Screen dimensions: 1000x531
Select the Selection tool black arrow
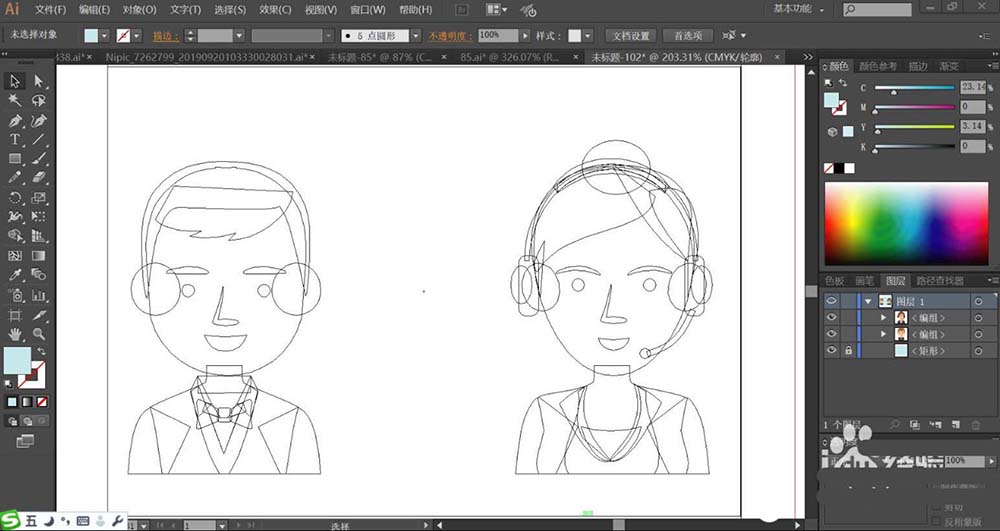[15, 81]
